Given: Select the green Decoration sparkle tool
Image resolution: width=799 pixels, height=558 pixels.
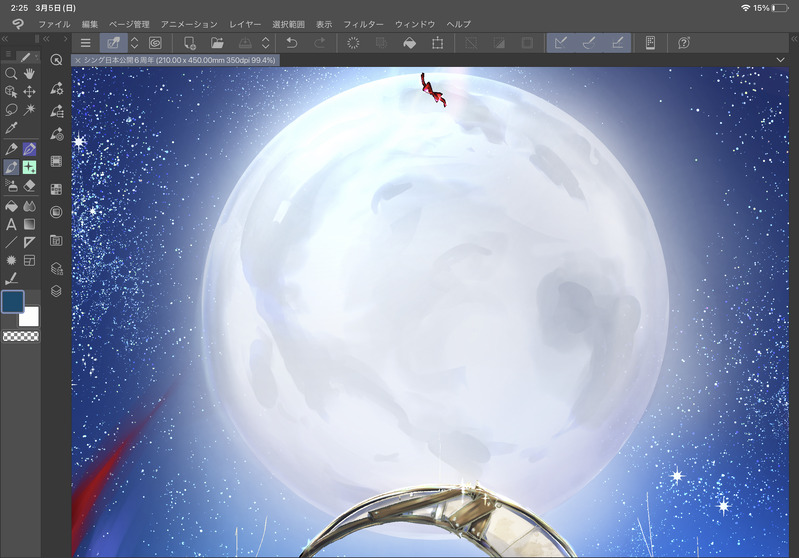Looking at the screenshot, I should pyautogui.click(x=29, y=167).
